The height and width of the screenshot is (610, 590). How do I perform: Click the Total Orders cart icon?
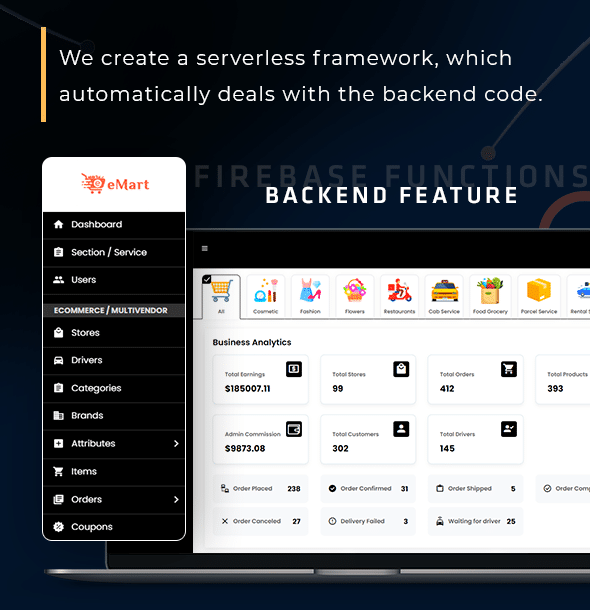(509, 369)
